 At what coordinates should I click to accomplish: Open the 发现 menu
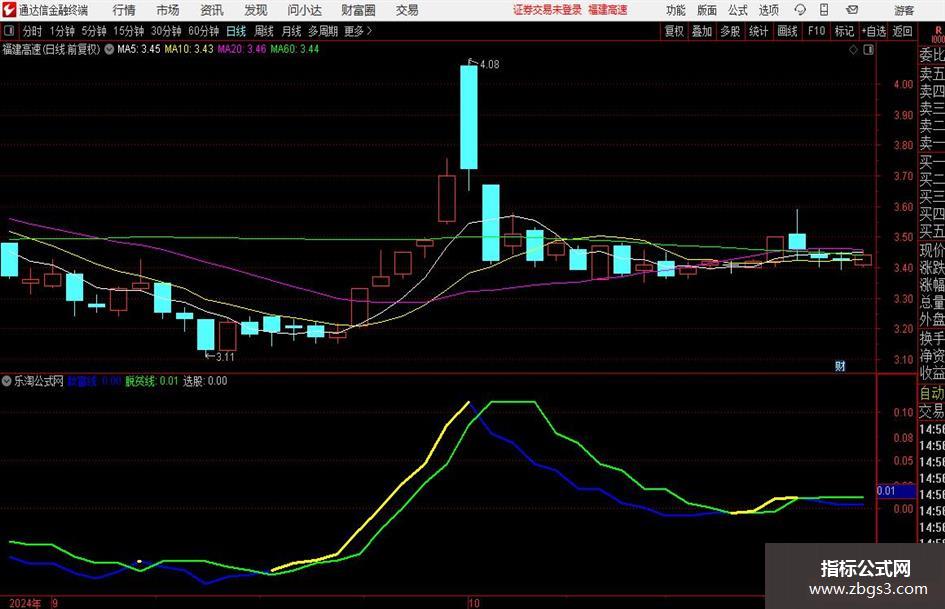[x=256, y=10]
